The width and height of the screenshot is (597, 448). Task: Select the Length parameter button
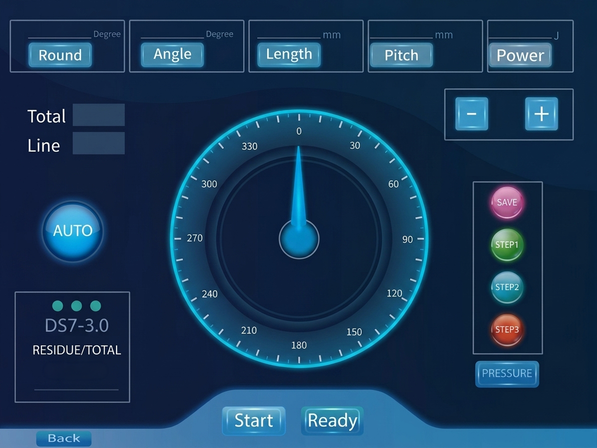[x=289, y=54]
